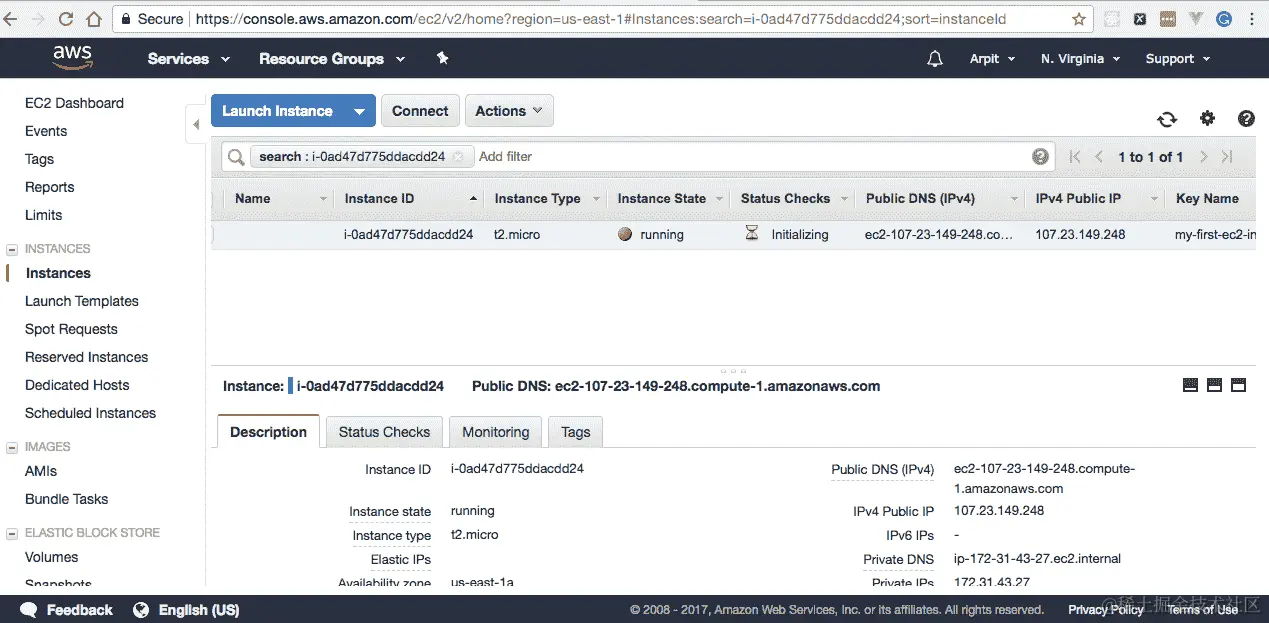Open the settings gear for table preferences
1269x623 pixels.
tap(1207, 118)
